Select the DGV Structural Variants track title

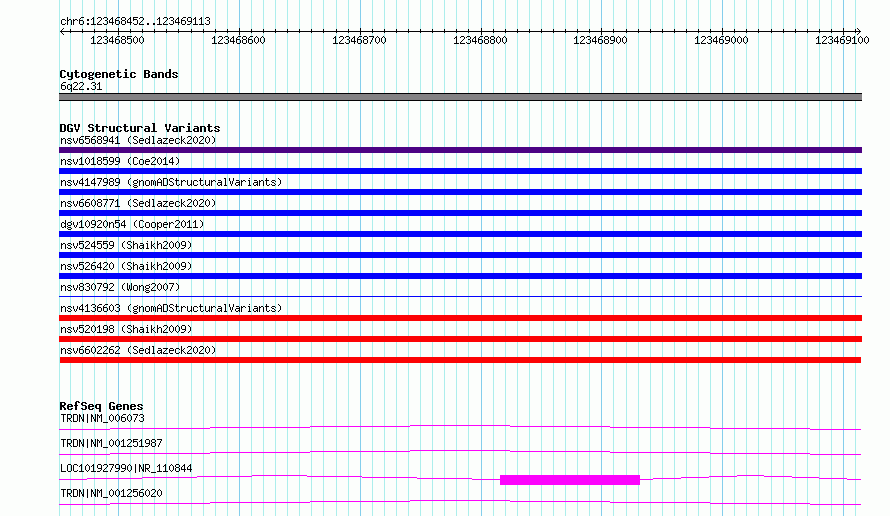click(140, 128)
